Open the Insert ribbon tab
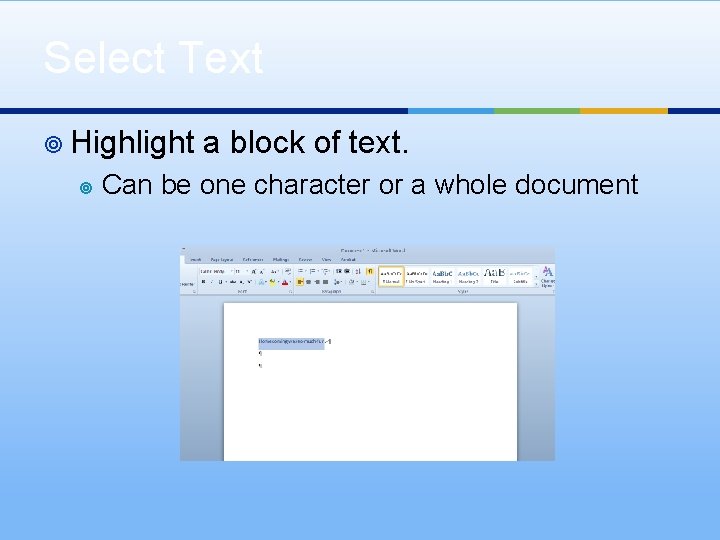The width and height of the screenshot is (720, 540). click(196, 259)
